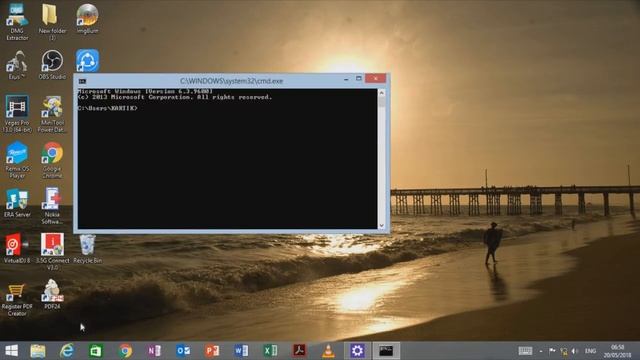
Task: Open the taskbar clock and date
Action: [x=618, y=351]
